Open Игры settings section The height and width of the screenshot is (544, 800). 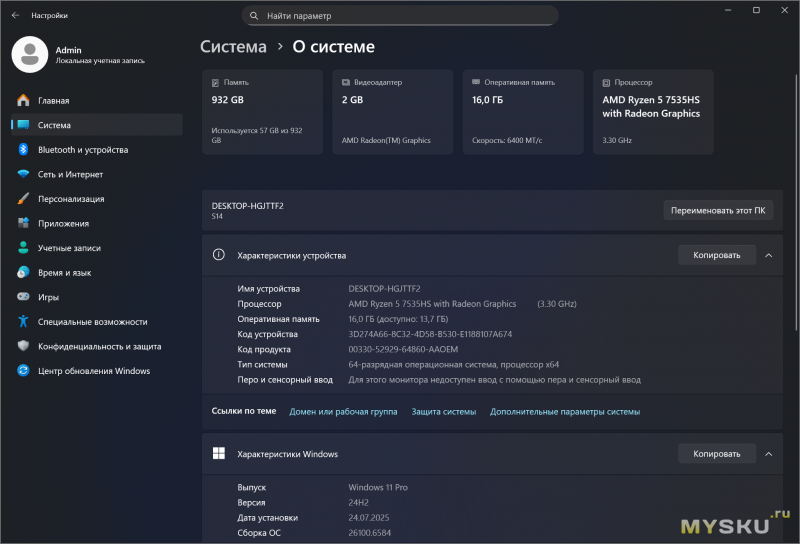[97, 297]
